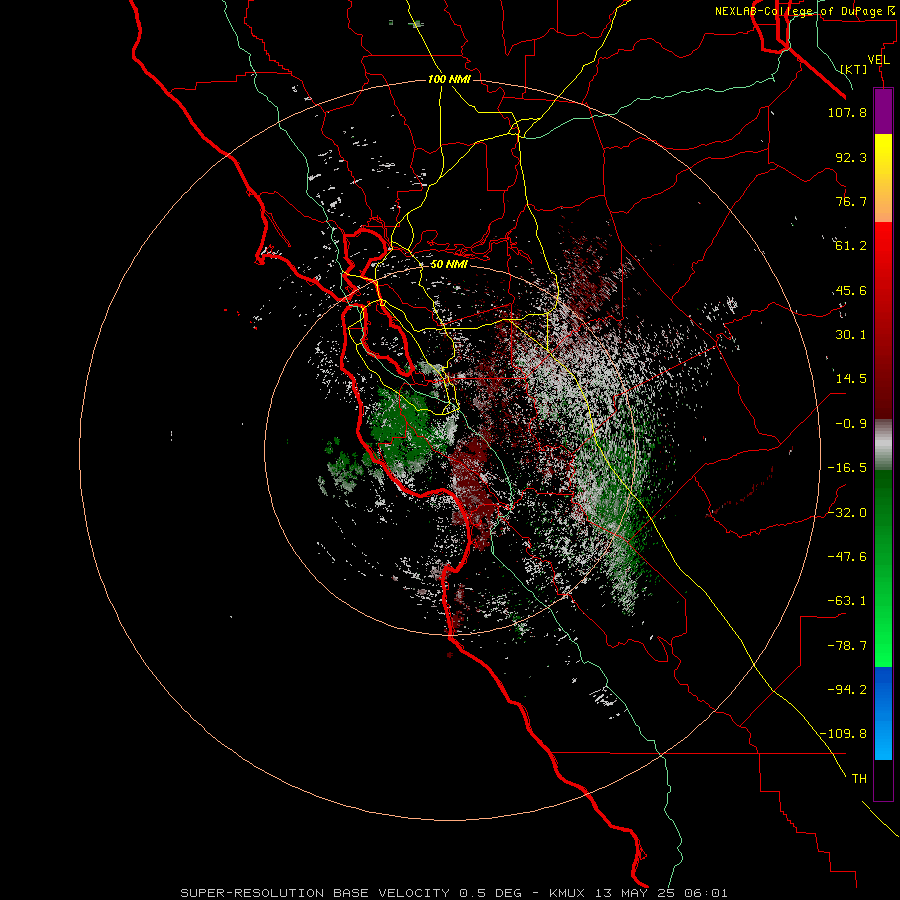Click the 100 NMI range ring label

(449, 79)
